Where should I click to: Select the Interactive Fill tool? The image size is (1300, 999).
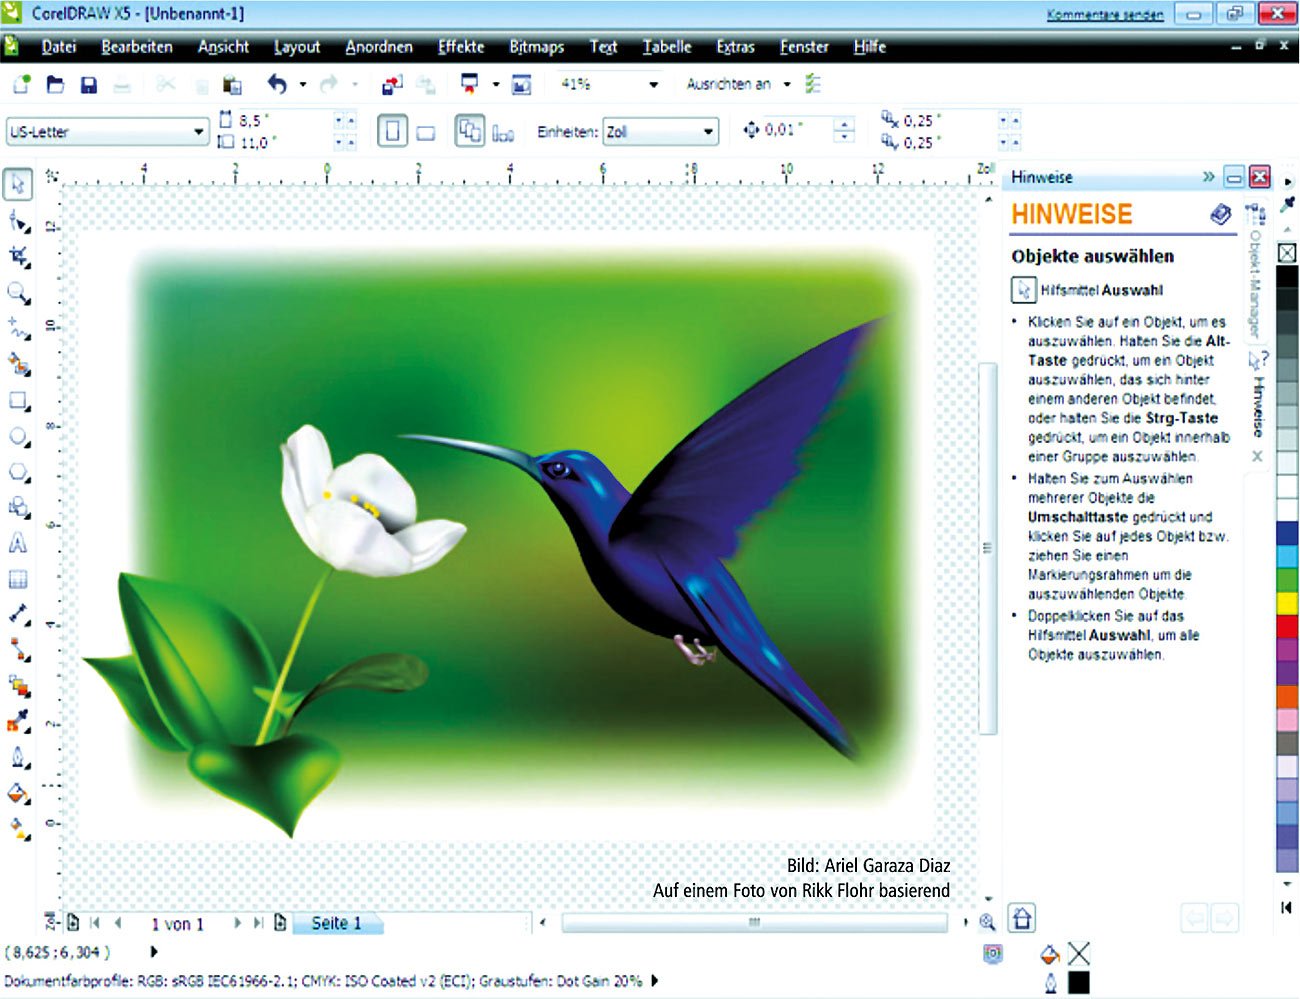[18, 828]
